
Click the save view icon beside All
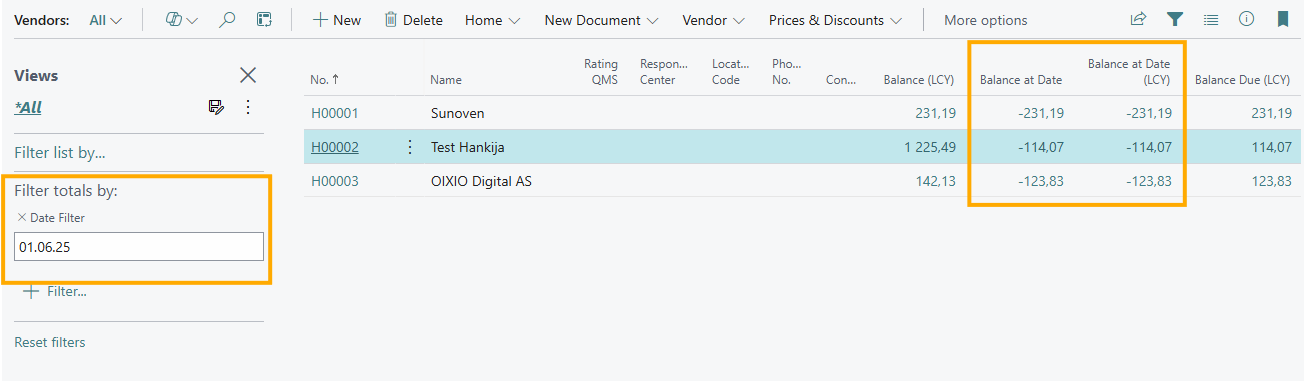click(x=216, y=107)
